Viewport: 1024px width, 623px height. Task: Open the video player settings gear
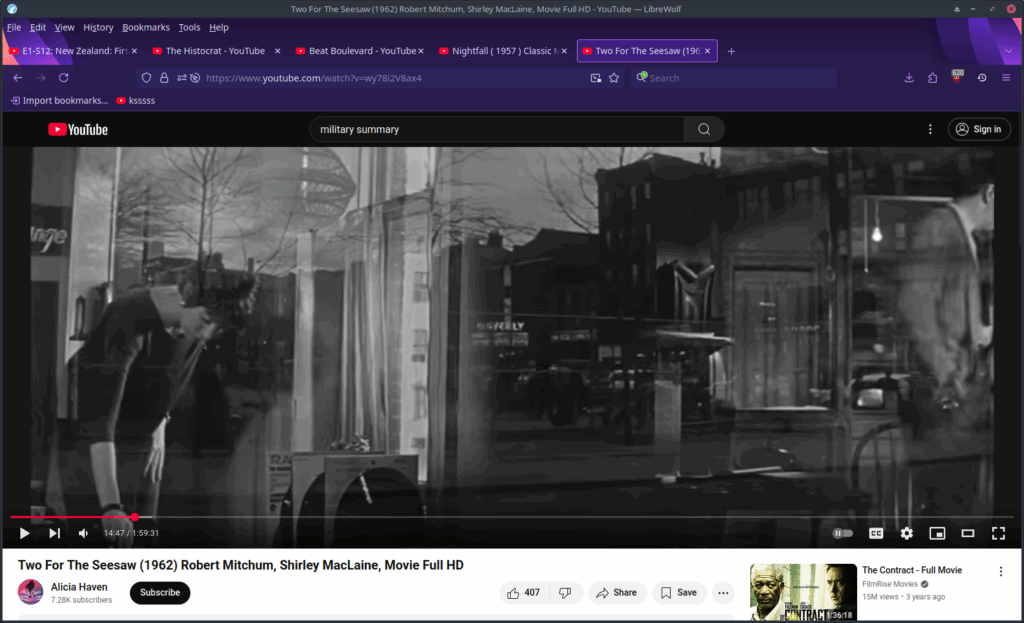[906, 534]
